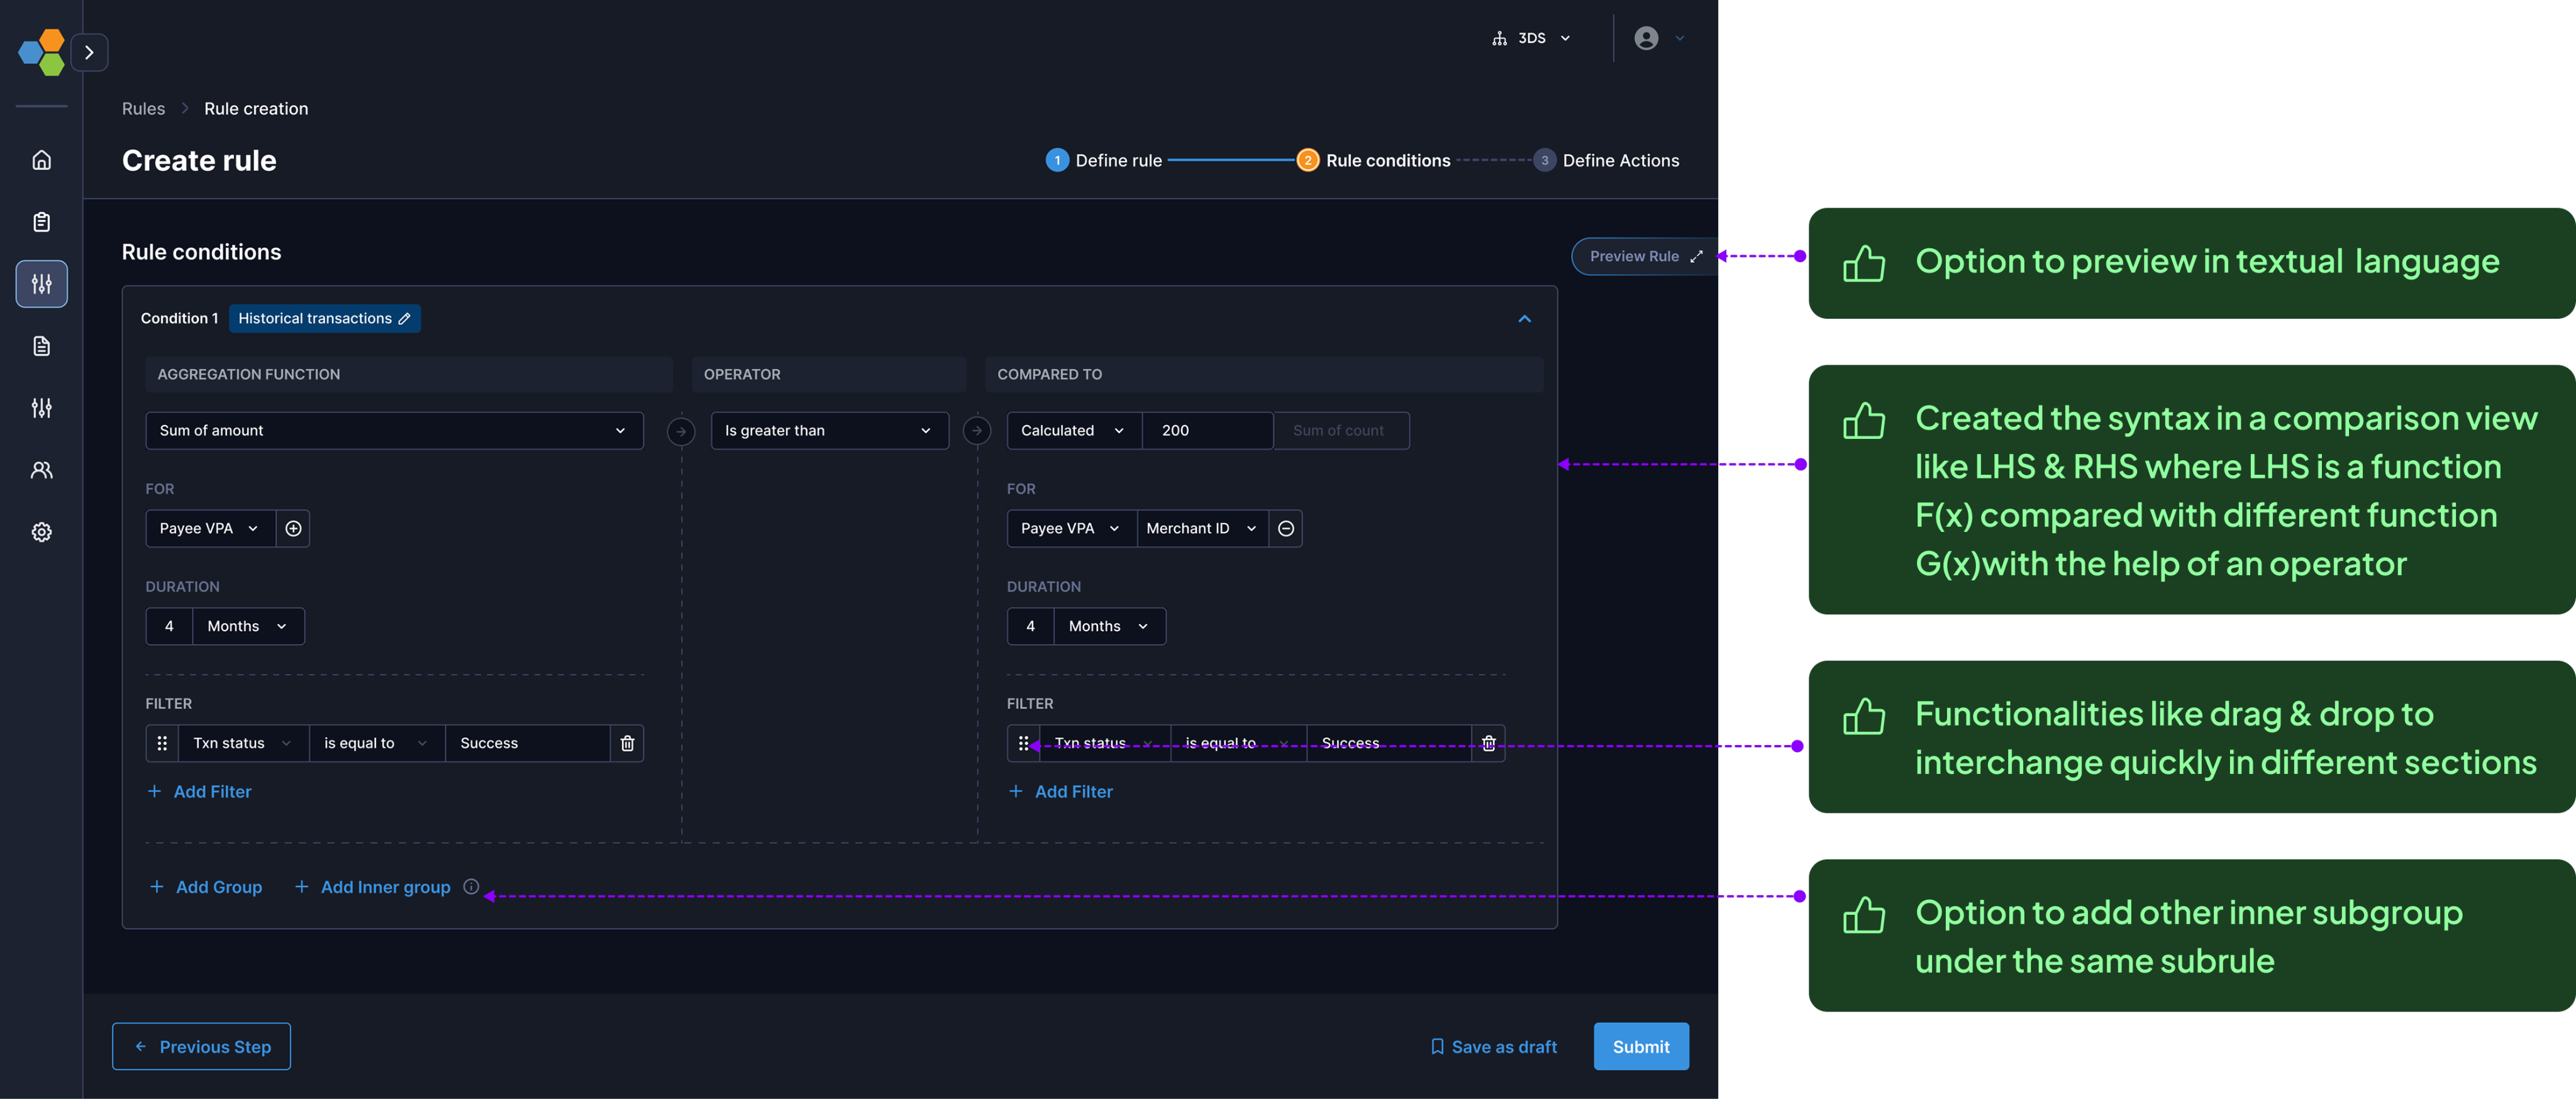Edit the Historical transactions tag
The height and width of the screenshot is (1099, 2576).
tap(404, 318)
